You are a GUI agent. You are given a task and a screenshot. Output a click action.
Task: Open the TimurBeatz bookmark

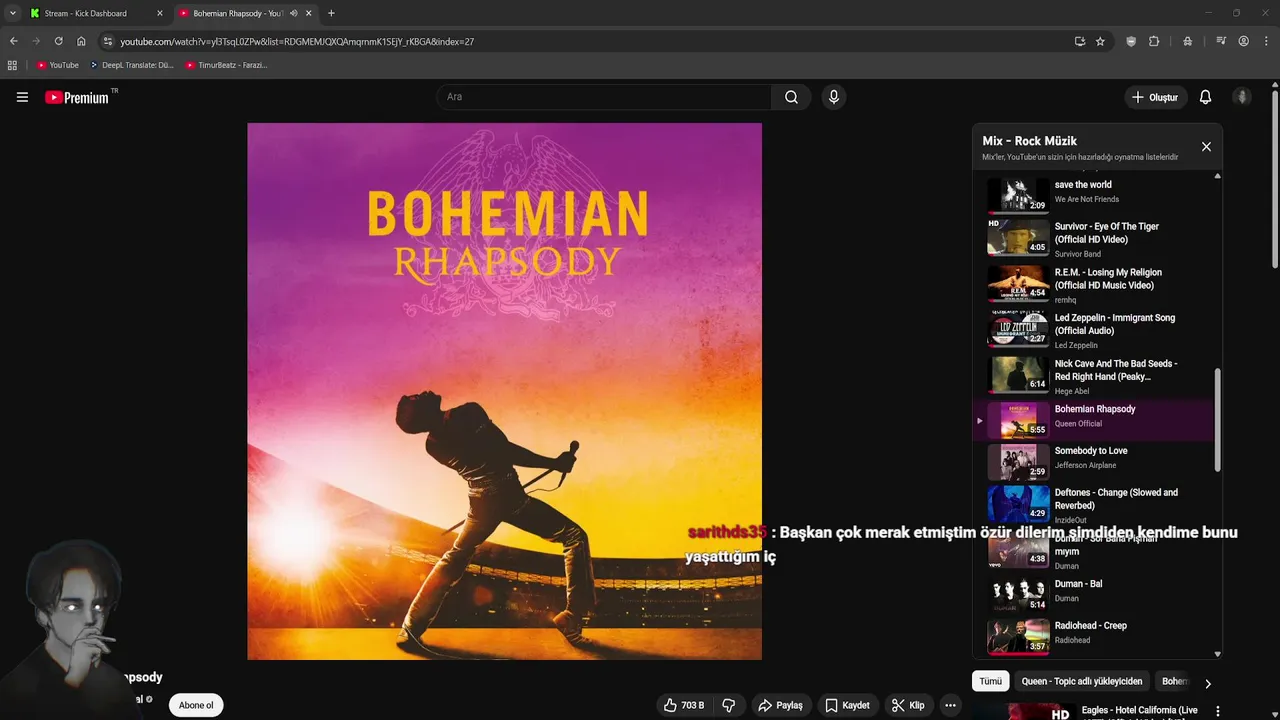226,65
